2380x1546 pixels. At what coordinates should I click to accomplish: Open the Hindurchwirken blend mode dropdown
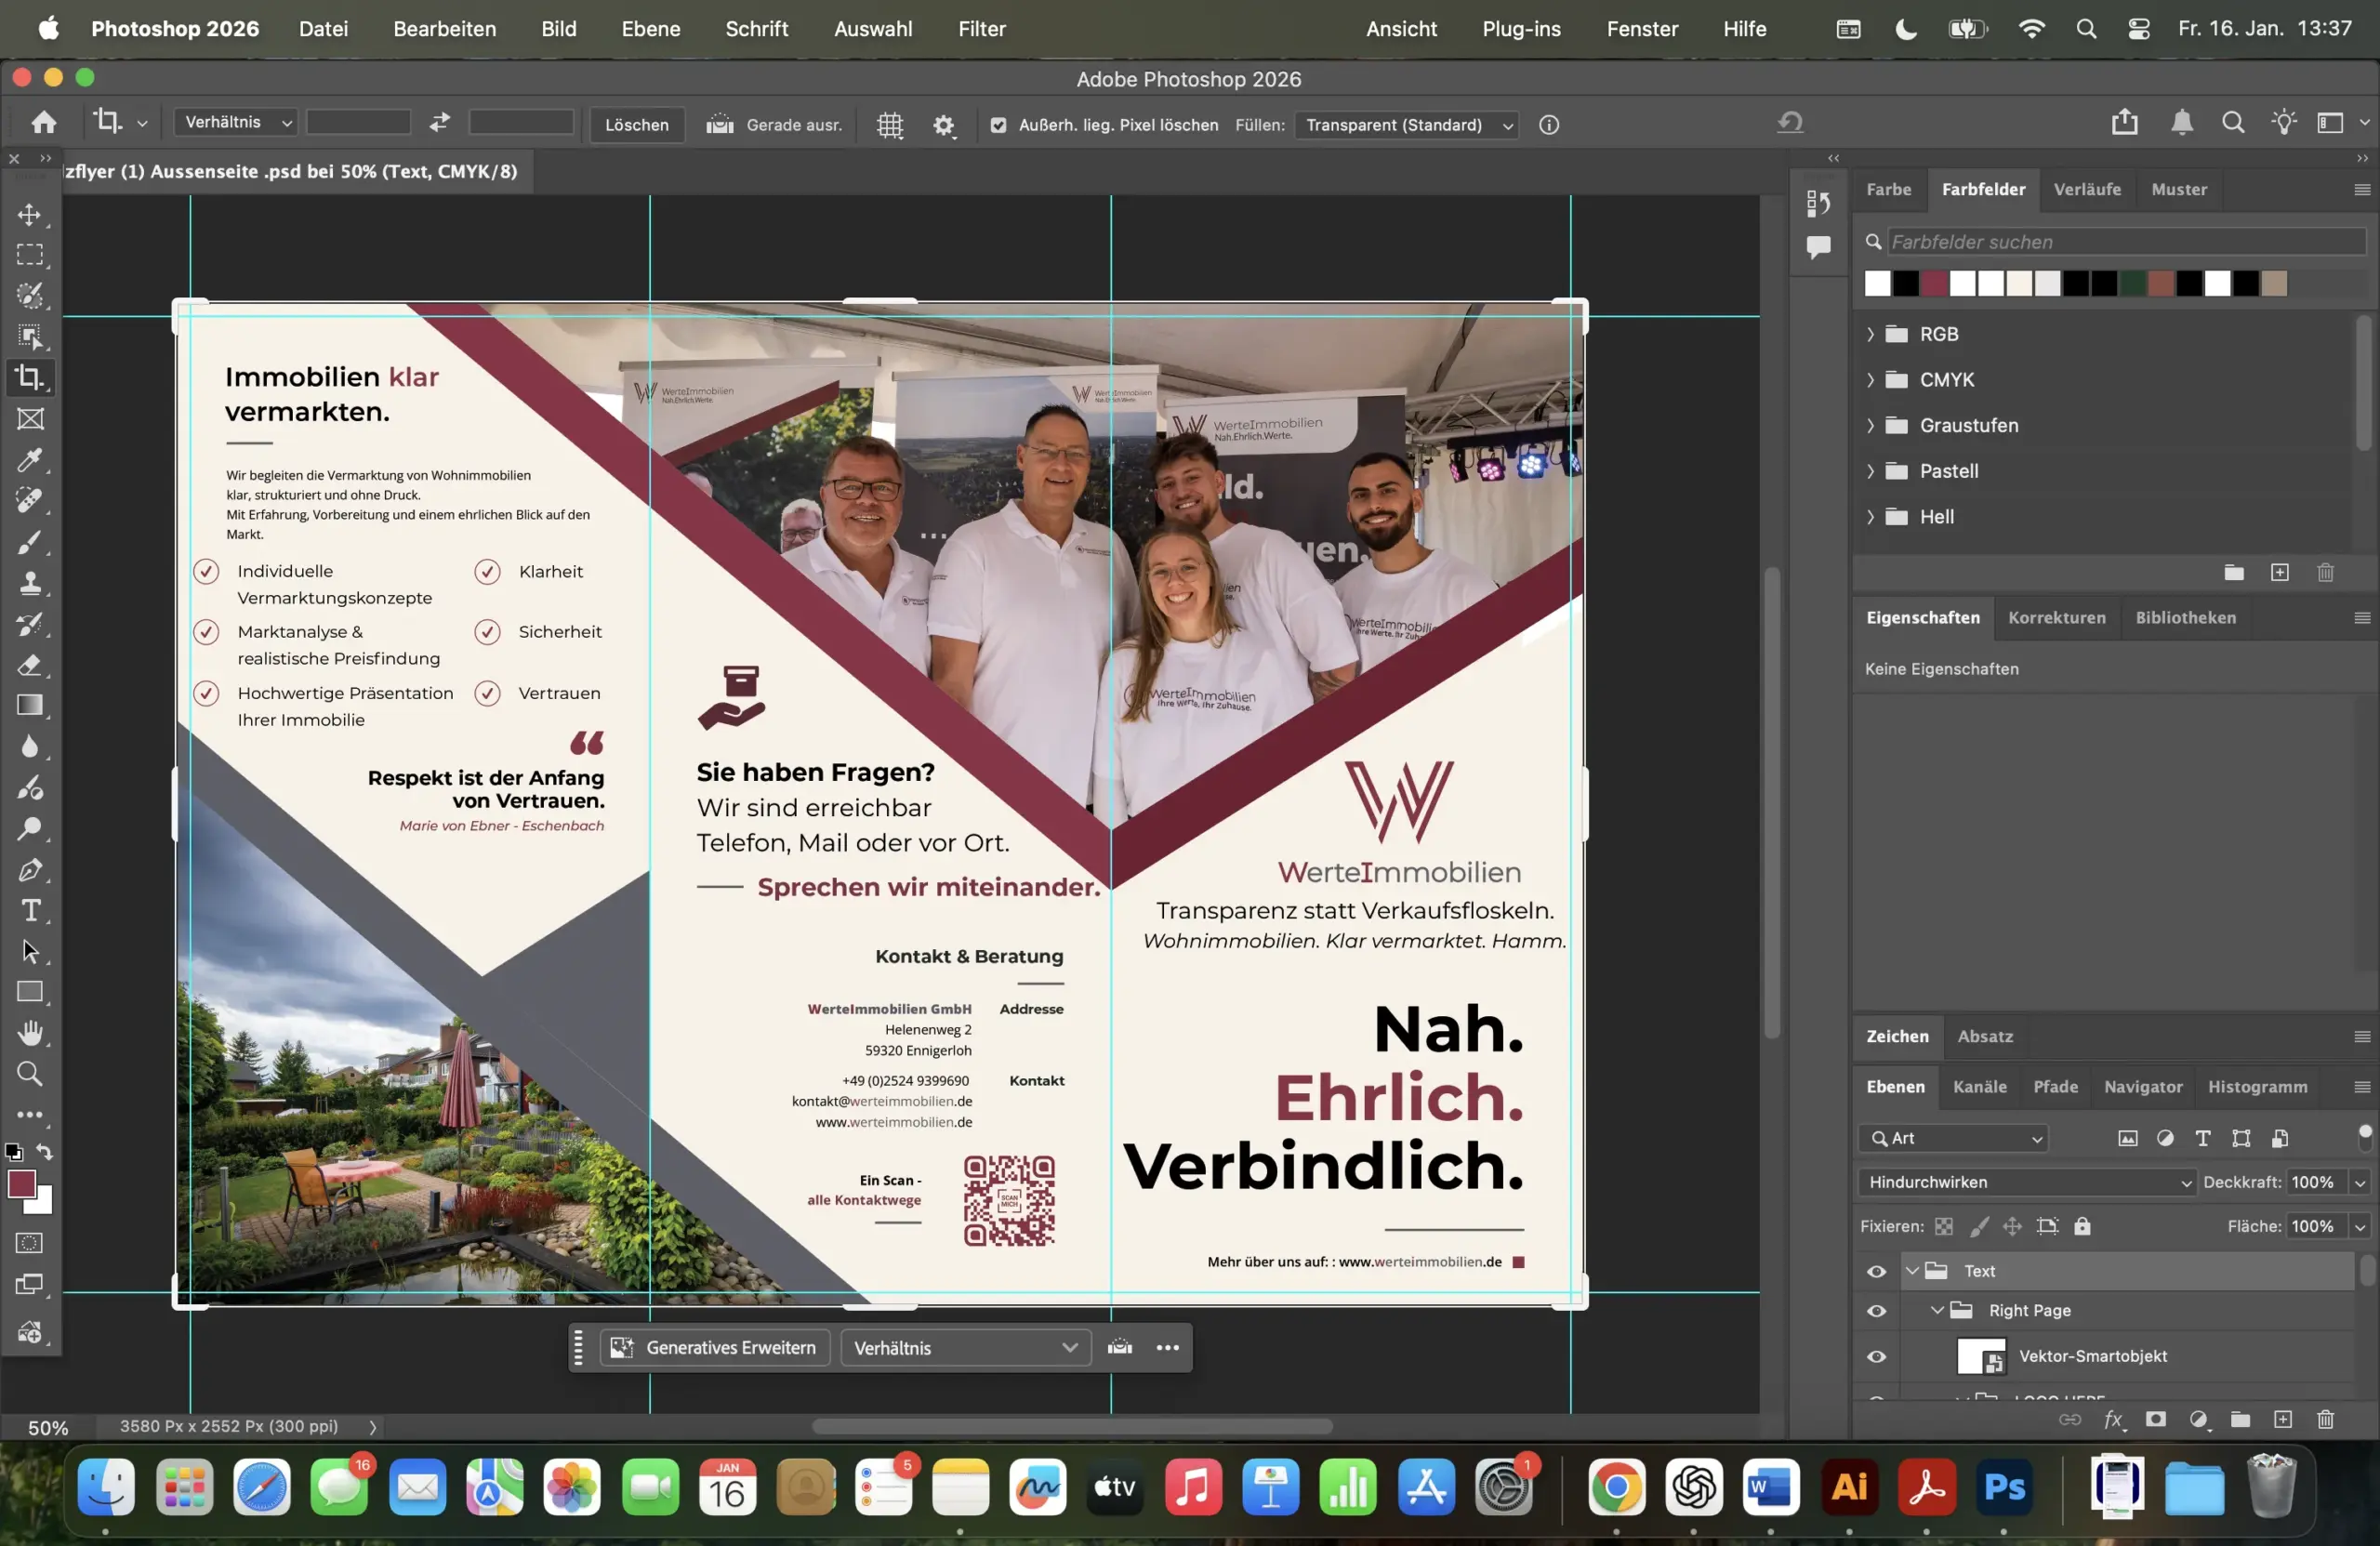[2026, 1182]
